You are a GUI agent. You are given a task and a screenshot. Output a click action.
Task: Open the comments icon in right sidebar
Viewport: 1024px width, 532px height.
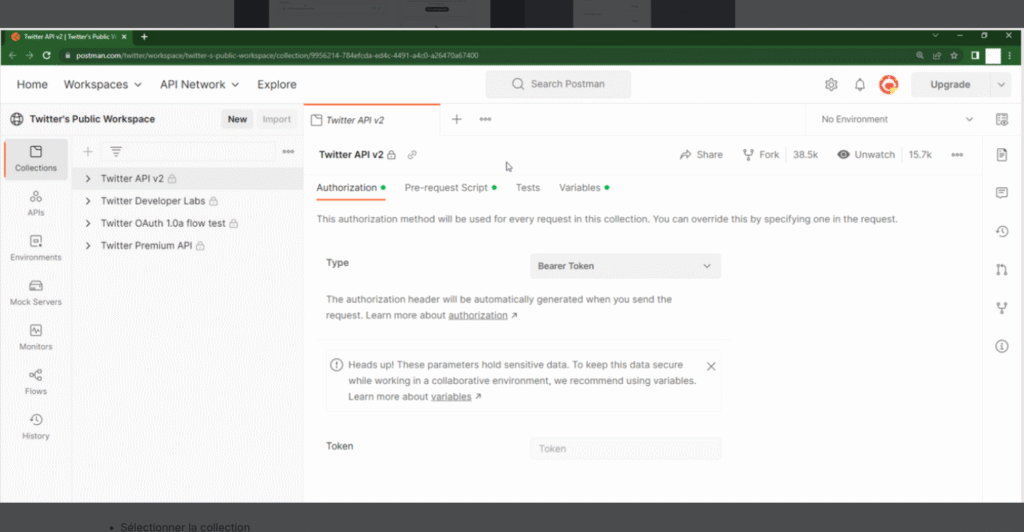(1002, 193)
